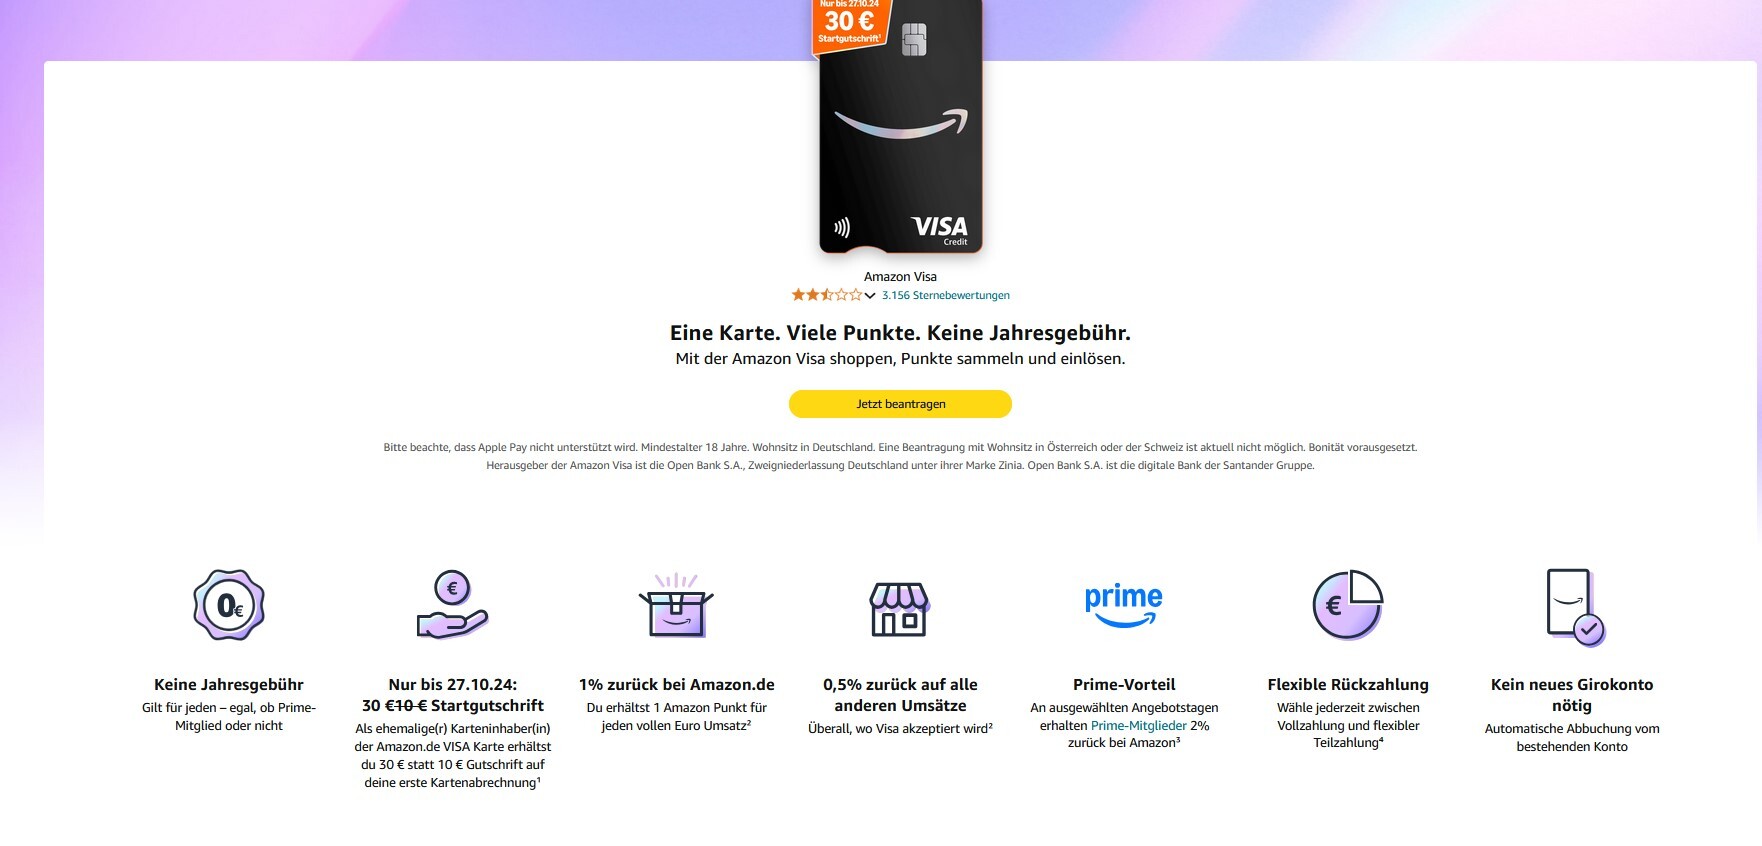Screen dimensions: 1762x846
Task: Expand the star rating dropdown chevron
Action: coord(870,296)
